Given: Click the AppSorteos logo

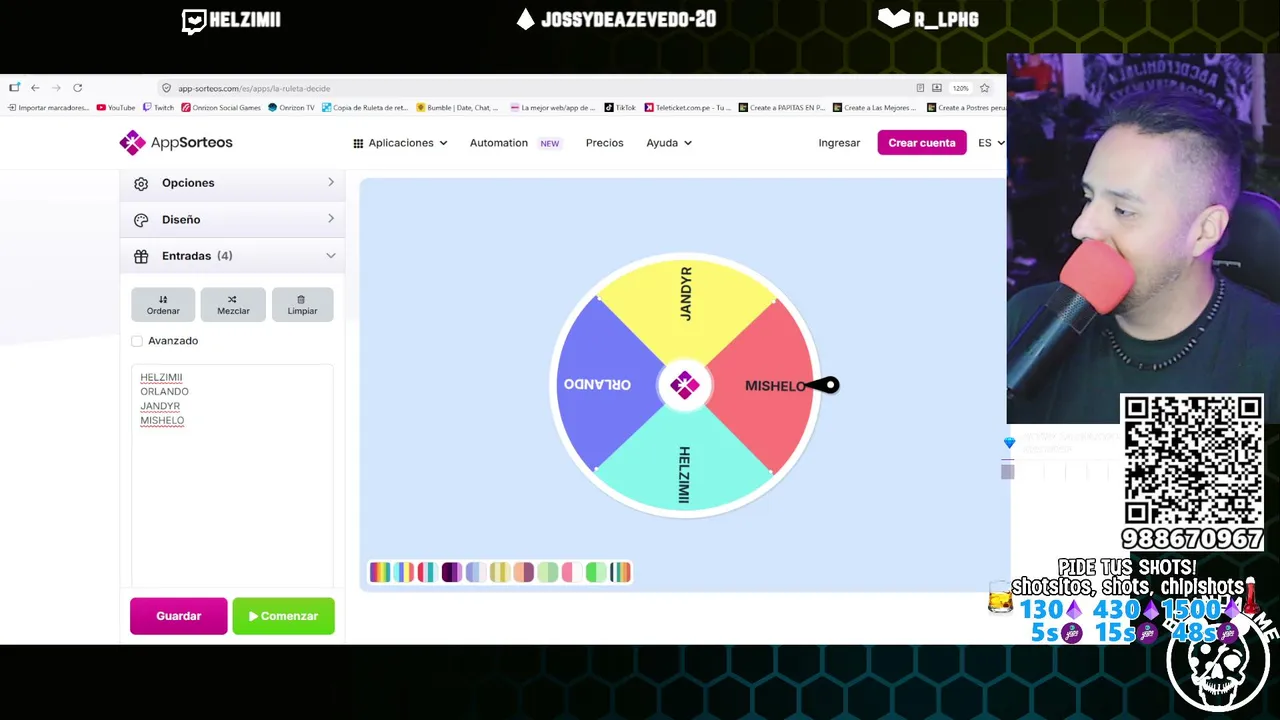Looking at the screenshot, I should pyautogui.click(x=176, y=143).
